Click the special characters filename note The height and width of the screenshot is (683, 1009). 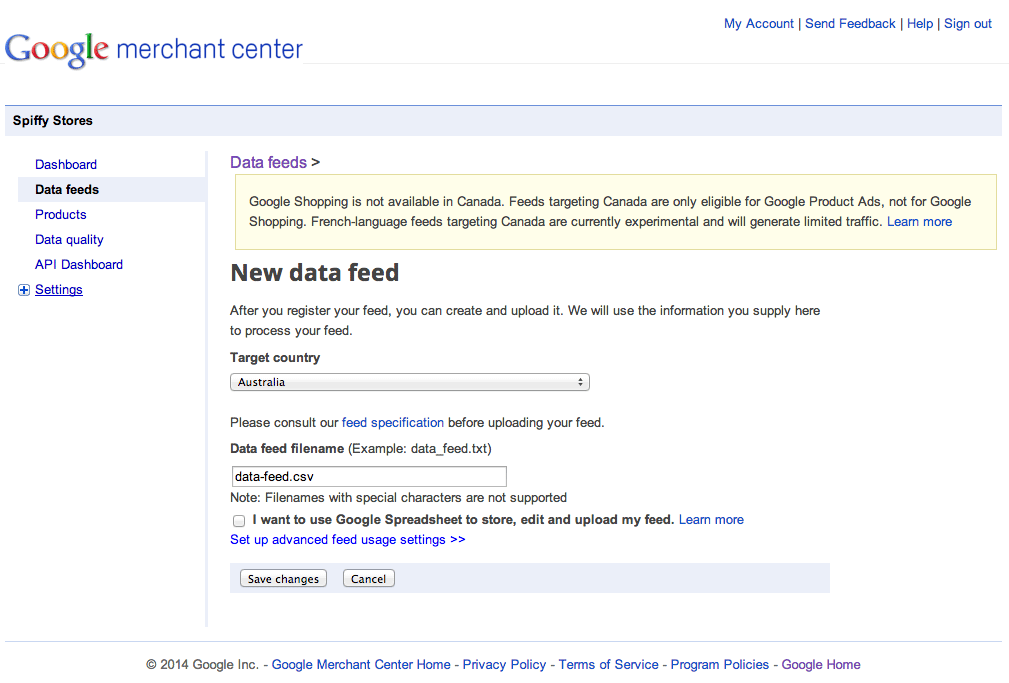pyautogui.click(x=398, y=498)
